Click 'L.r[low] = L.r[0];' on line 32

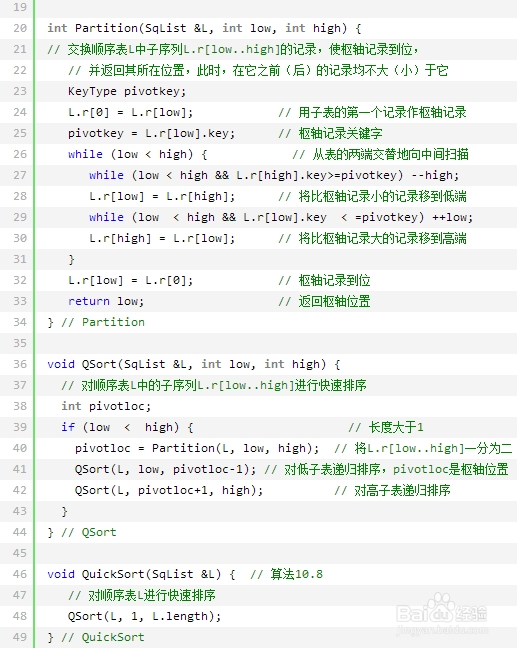(x=131, y=280)
